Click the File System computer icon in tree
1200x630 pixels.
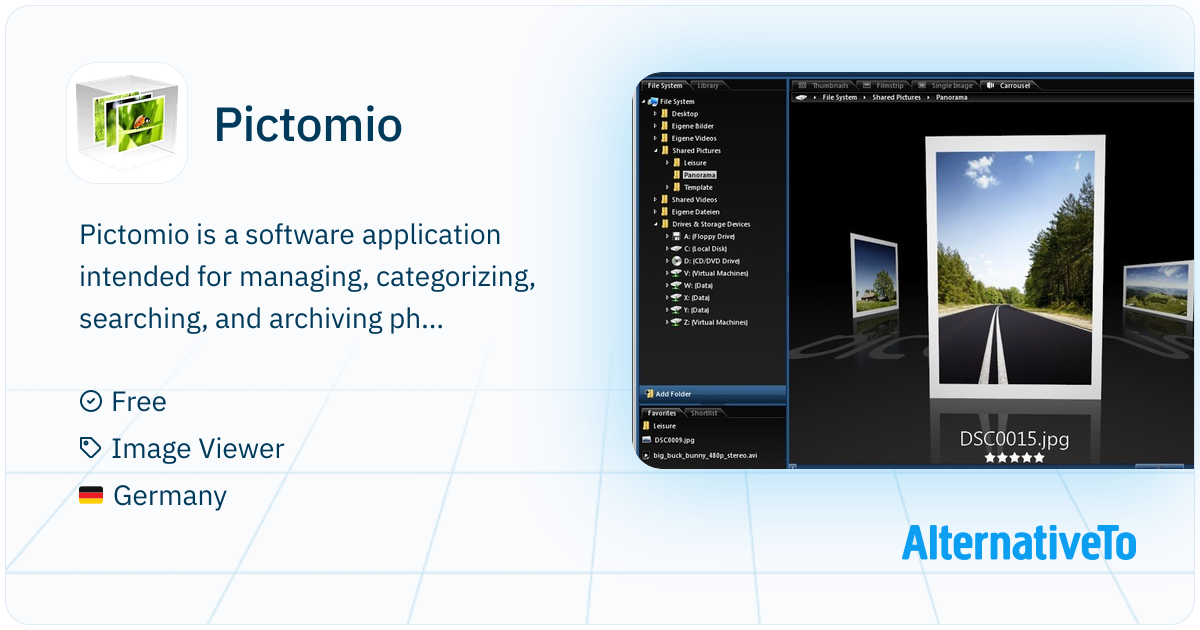click(x=653, y=102)
